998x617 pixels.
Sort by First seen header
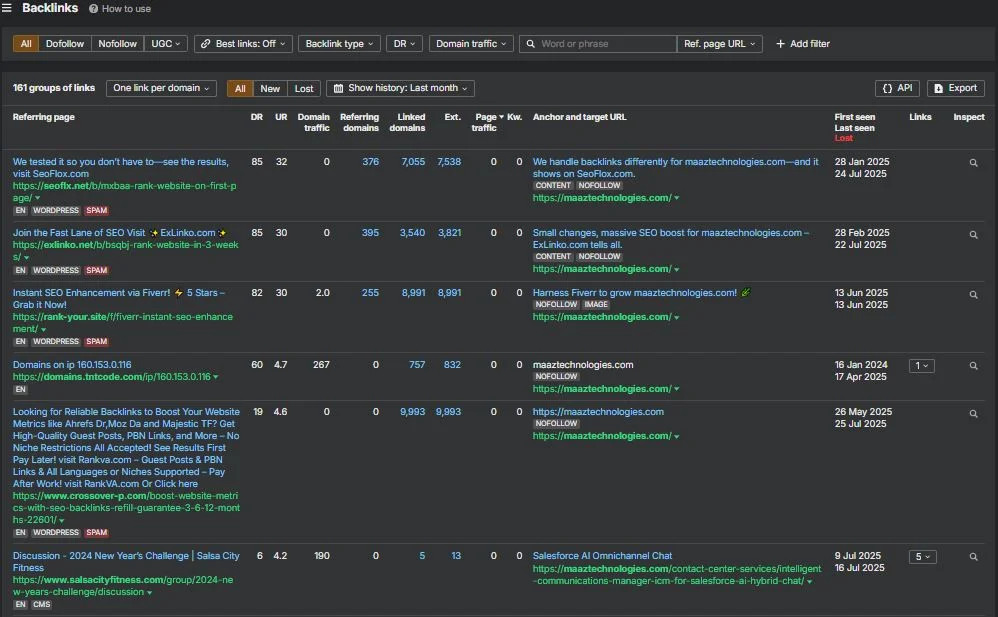(855, 117)
